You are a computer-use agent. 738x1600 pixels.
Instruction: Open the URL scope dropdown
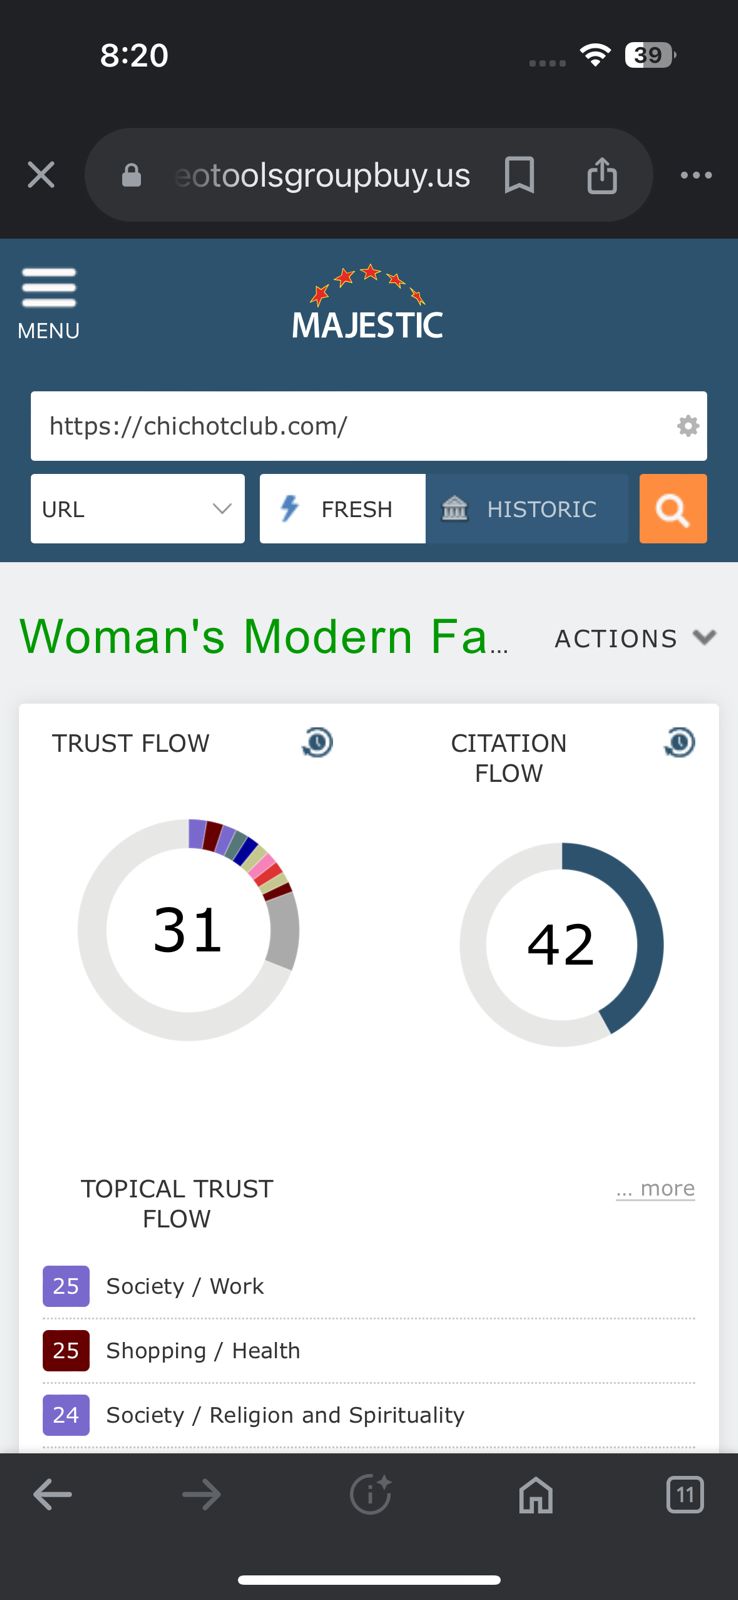[x=138, y=509]
